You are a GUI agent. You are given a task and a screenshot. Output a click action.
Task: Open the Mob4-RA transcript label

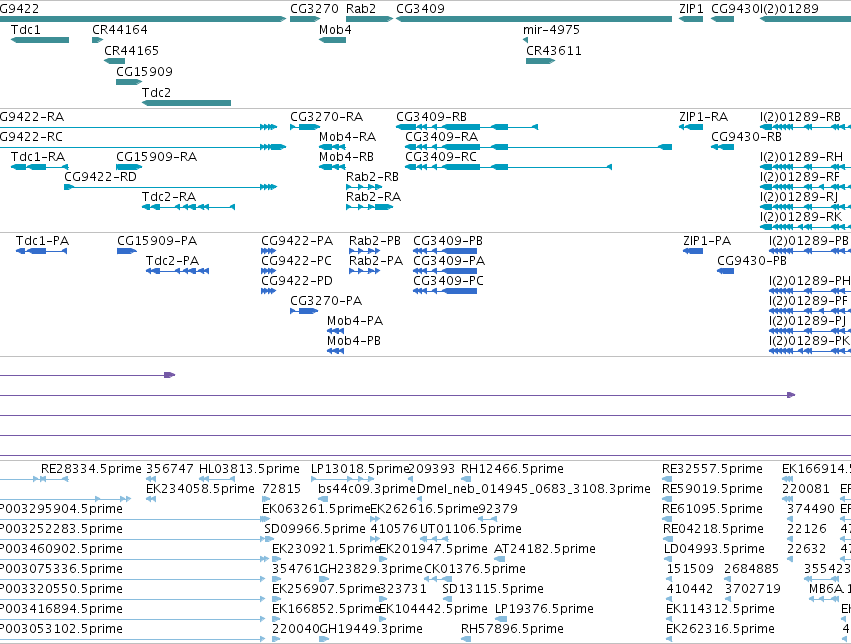(x=347, y=137)
